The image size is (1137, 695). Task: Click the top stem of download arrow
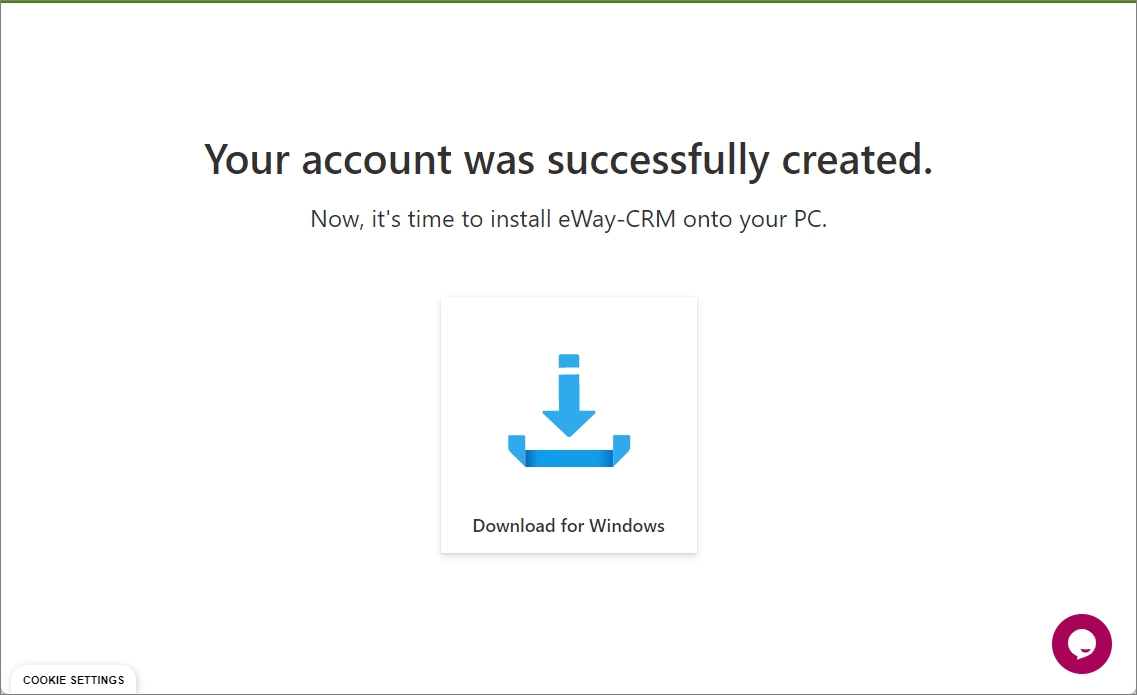568,361
